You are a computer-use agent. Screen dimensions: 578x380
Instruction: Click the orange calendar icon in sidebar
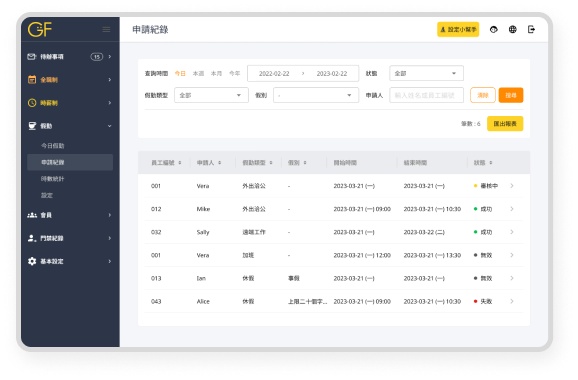[32, 80]
